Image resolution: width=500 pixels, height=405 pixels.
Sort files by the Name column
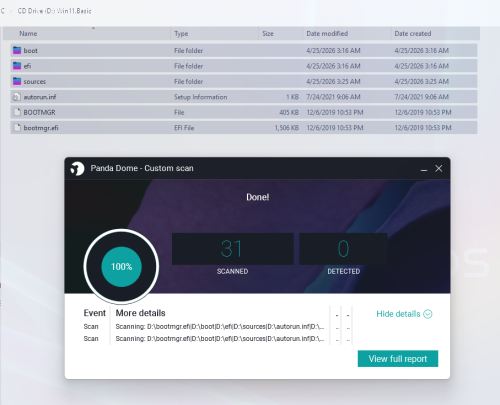pyautogui.click(x=87, y=34)
